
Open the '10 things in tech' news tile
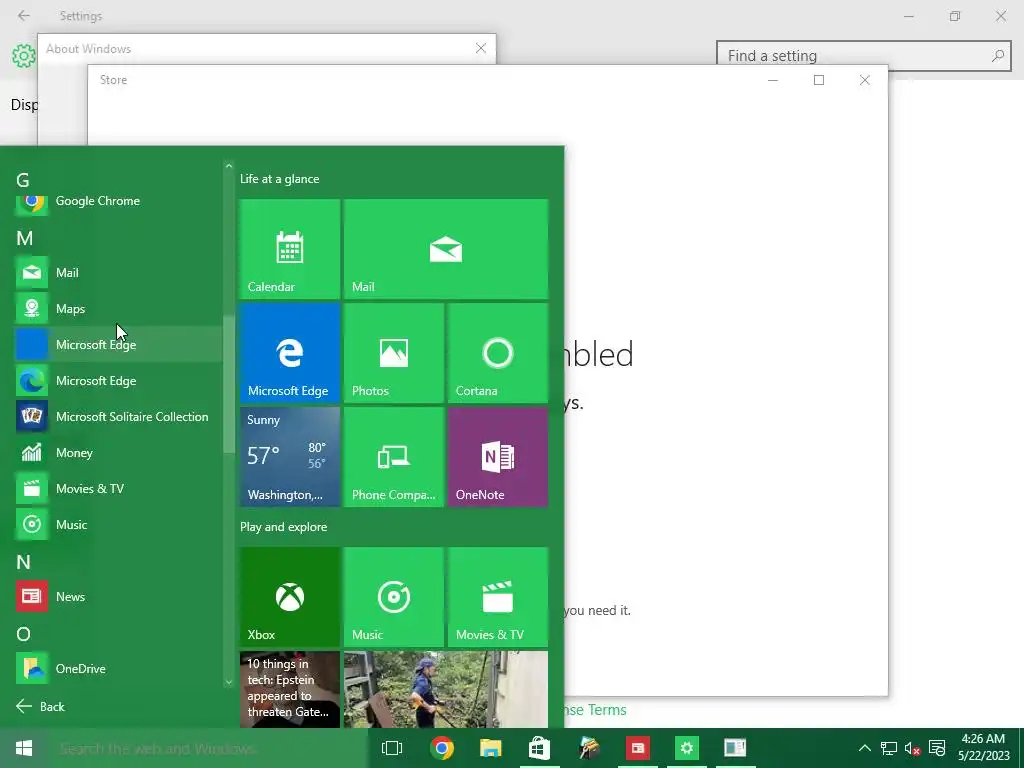[x=290, y=690]
